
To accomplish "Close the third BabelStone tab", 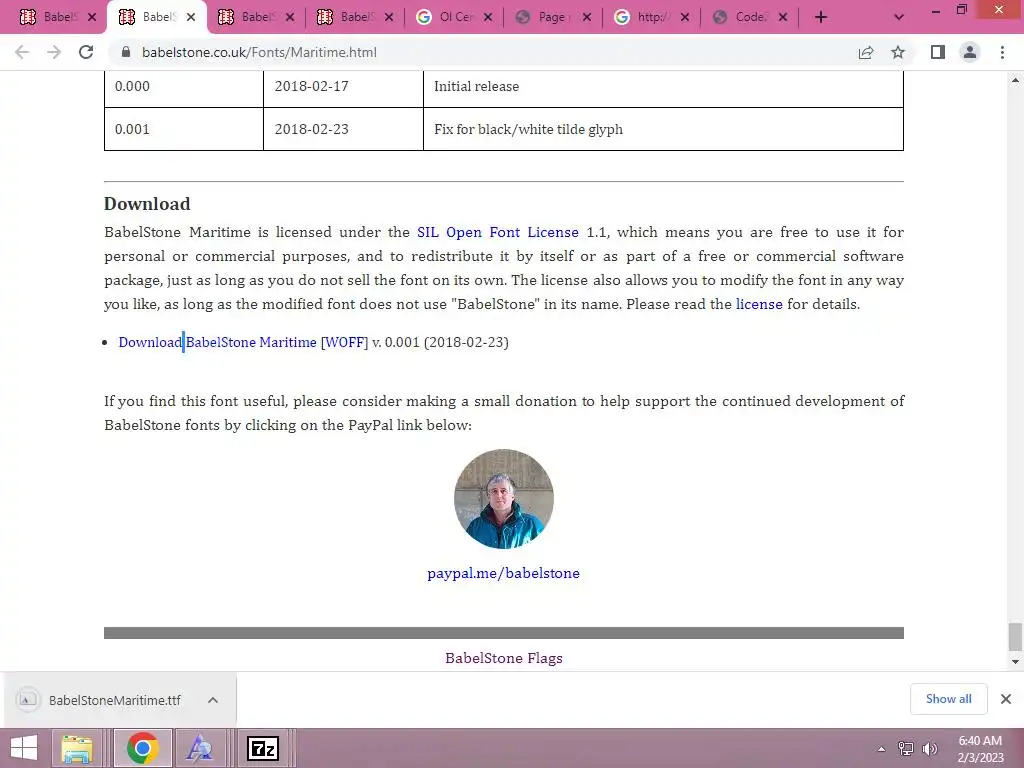I will pyautogui.click(x=290, y=18).
